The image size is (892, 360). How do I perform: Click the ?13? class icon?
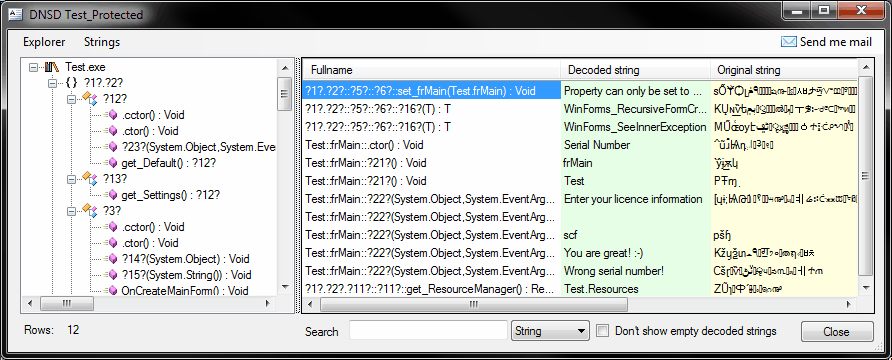pyautogui.click(x=90, y=179)
